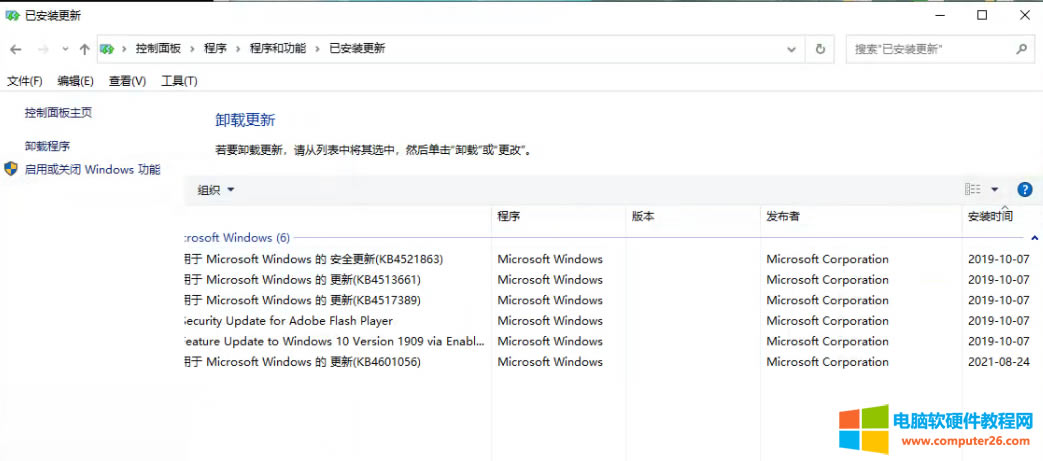This screenshot has width=1043, height=461.
Task: Select the Microsoft Windows (6) group header
Action: [237, 237]
